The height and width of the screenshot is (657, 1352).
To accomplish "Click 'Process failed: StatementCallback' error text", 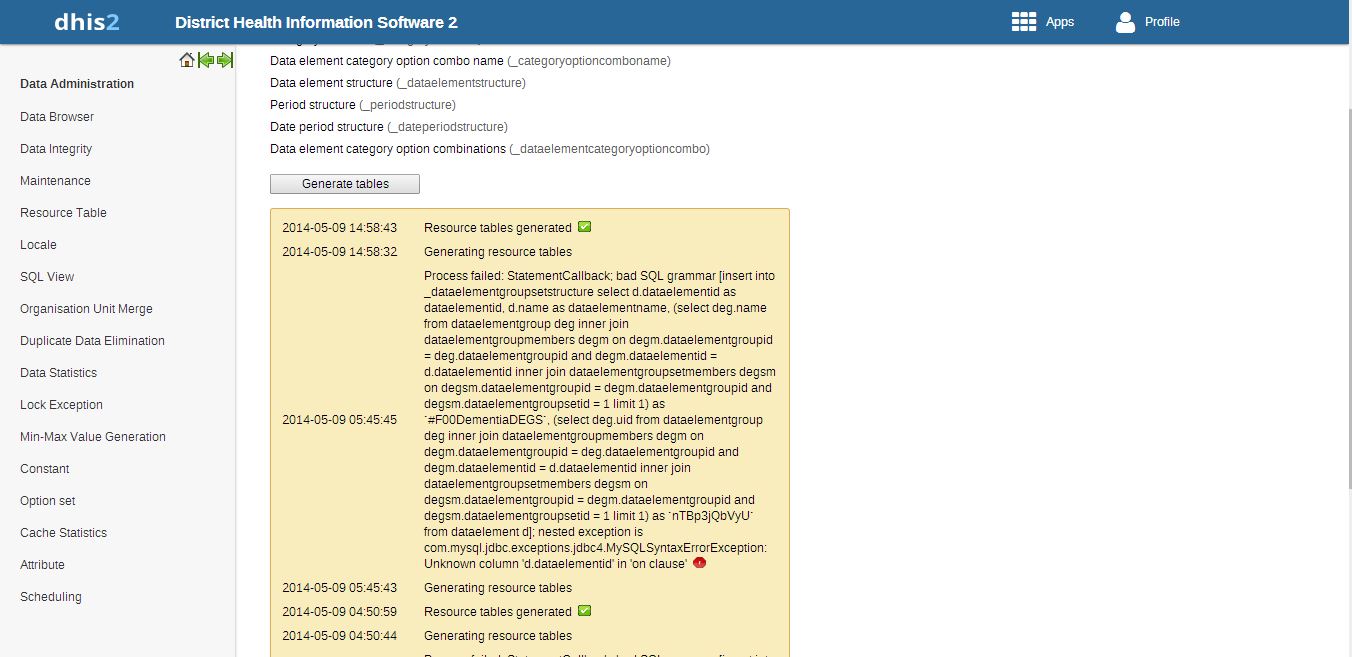I will coord(600,420).
